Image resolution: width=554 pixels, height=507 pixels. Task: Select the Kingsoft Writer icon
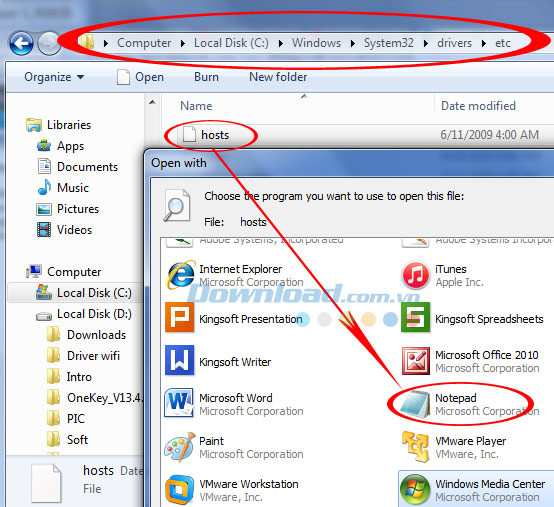[179, 360]
